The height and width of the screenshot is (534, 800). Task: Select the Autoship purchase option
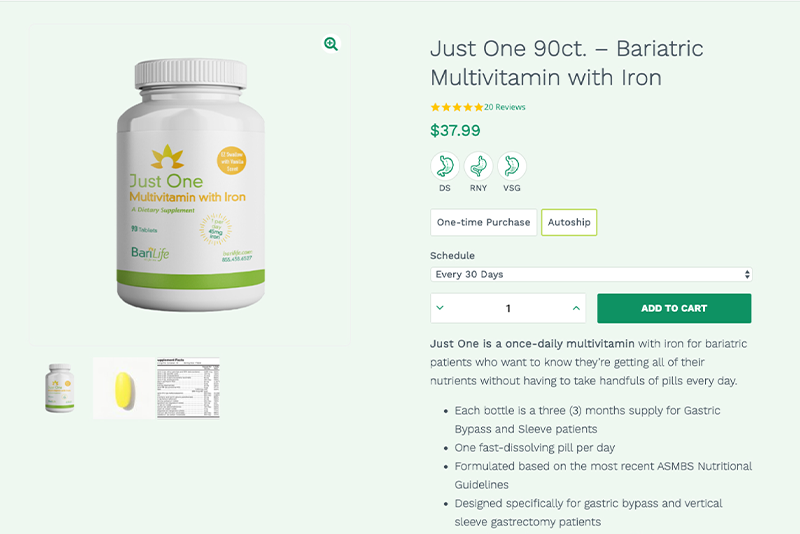569,222
